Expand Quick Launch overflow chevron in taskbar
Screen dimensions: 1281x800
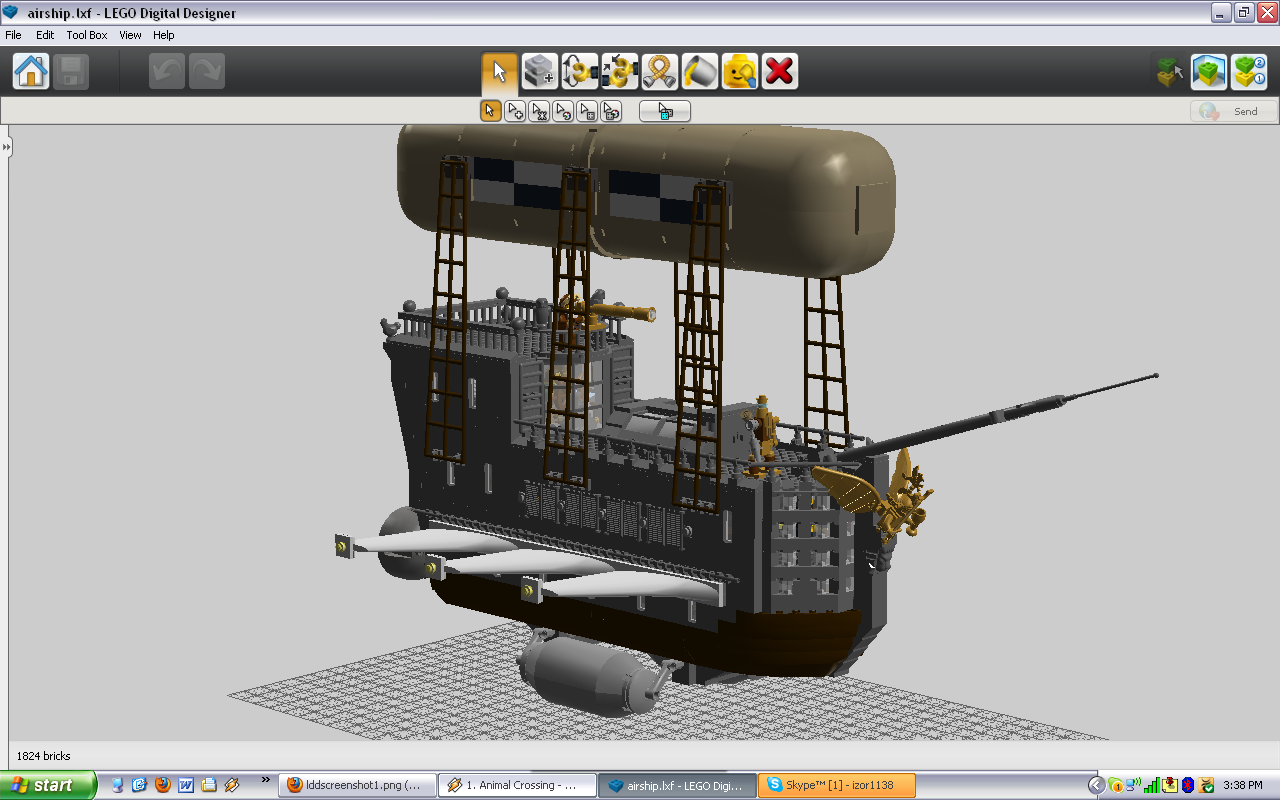pyautogui.click(x=265, y=780)
